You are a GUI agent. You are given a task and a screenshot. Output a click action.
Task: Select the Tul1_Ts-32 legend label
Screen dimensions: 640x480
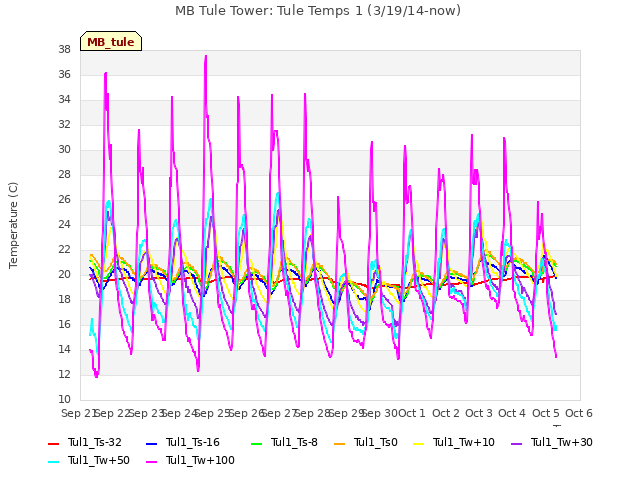coord(95,442)
